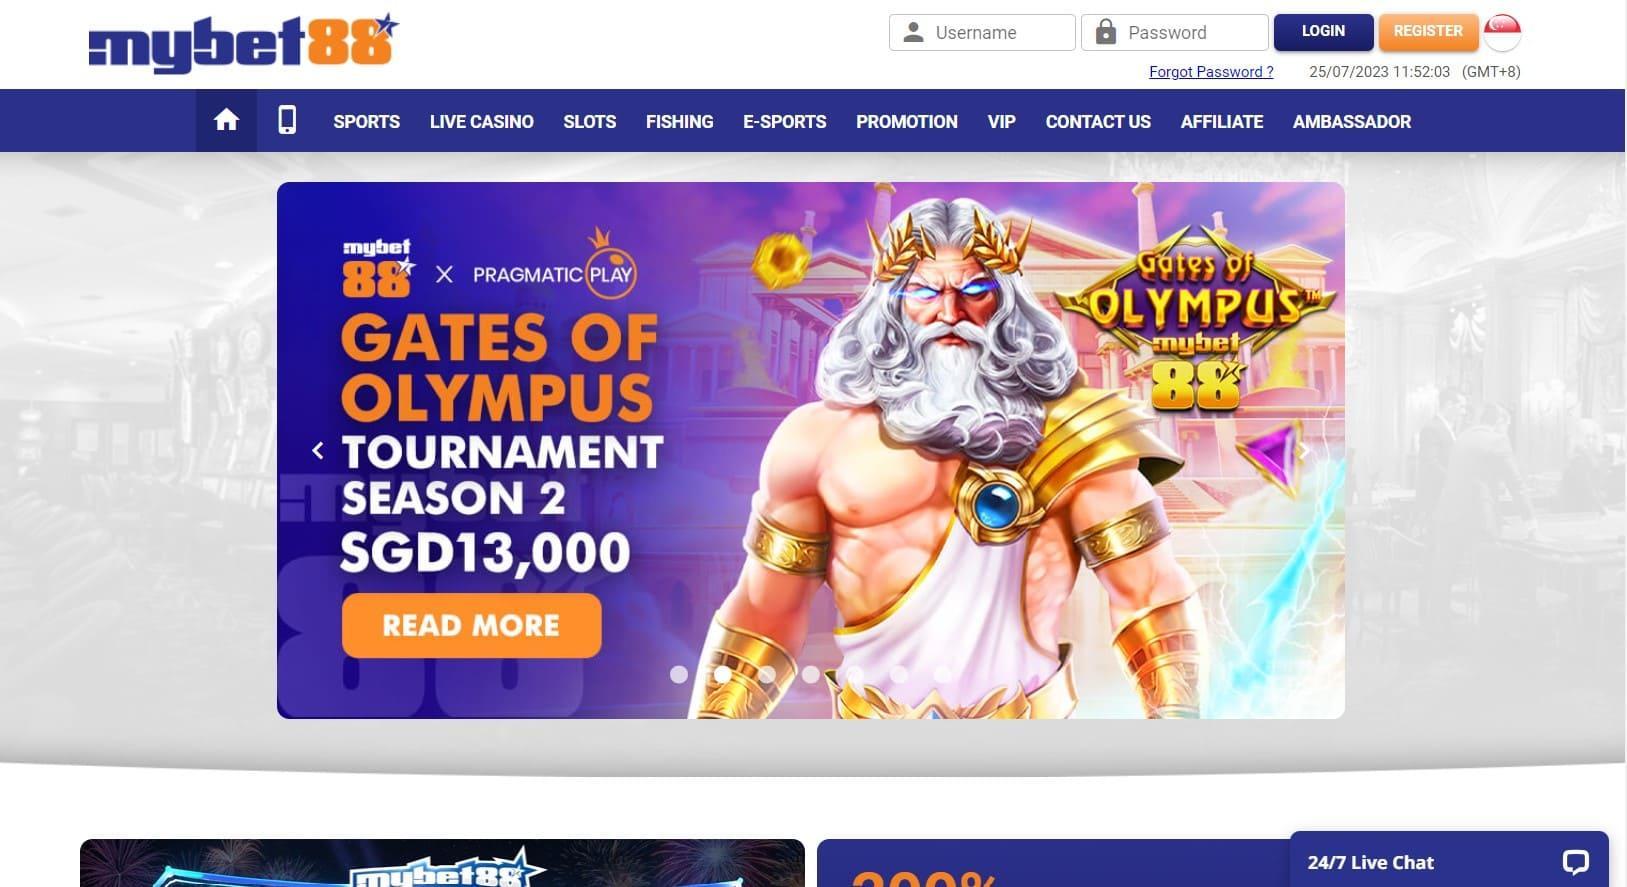Open the mobile phone icon page
Screen dimensions: 1627x887
pyautogui.click(x=287, y=121)
